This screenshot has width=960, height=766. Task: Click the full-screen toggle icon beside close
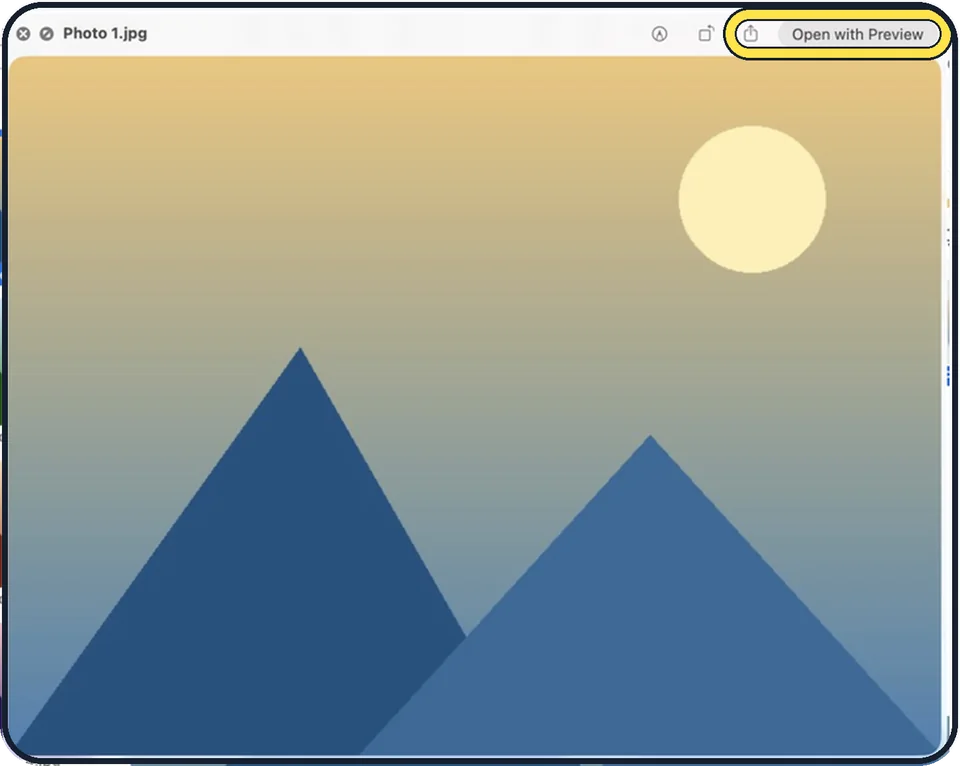[47, 34]
